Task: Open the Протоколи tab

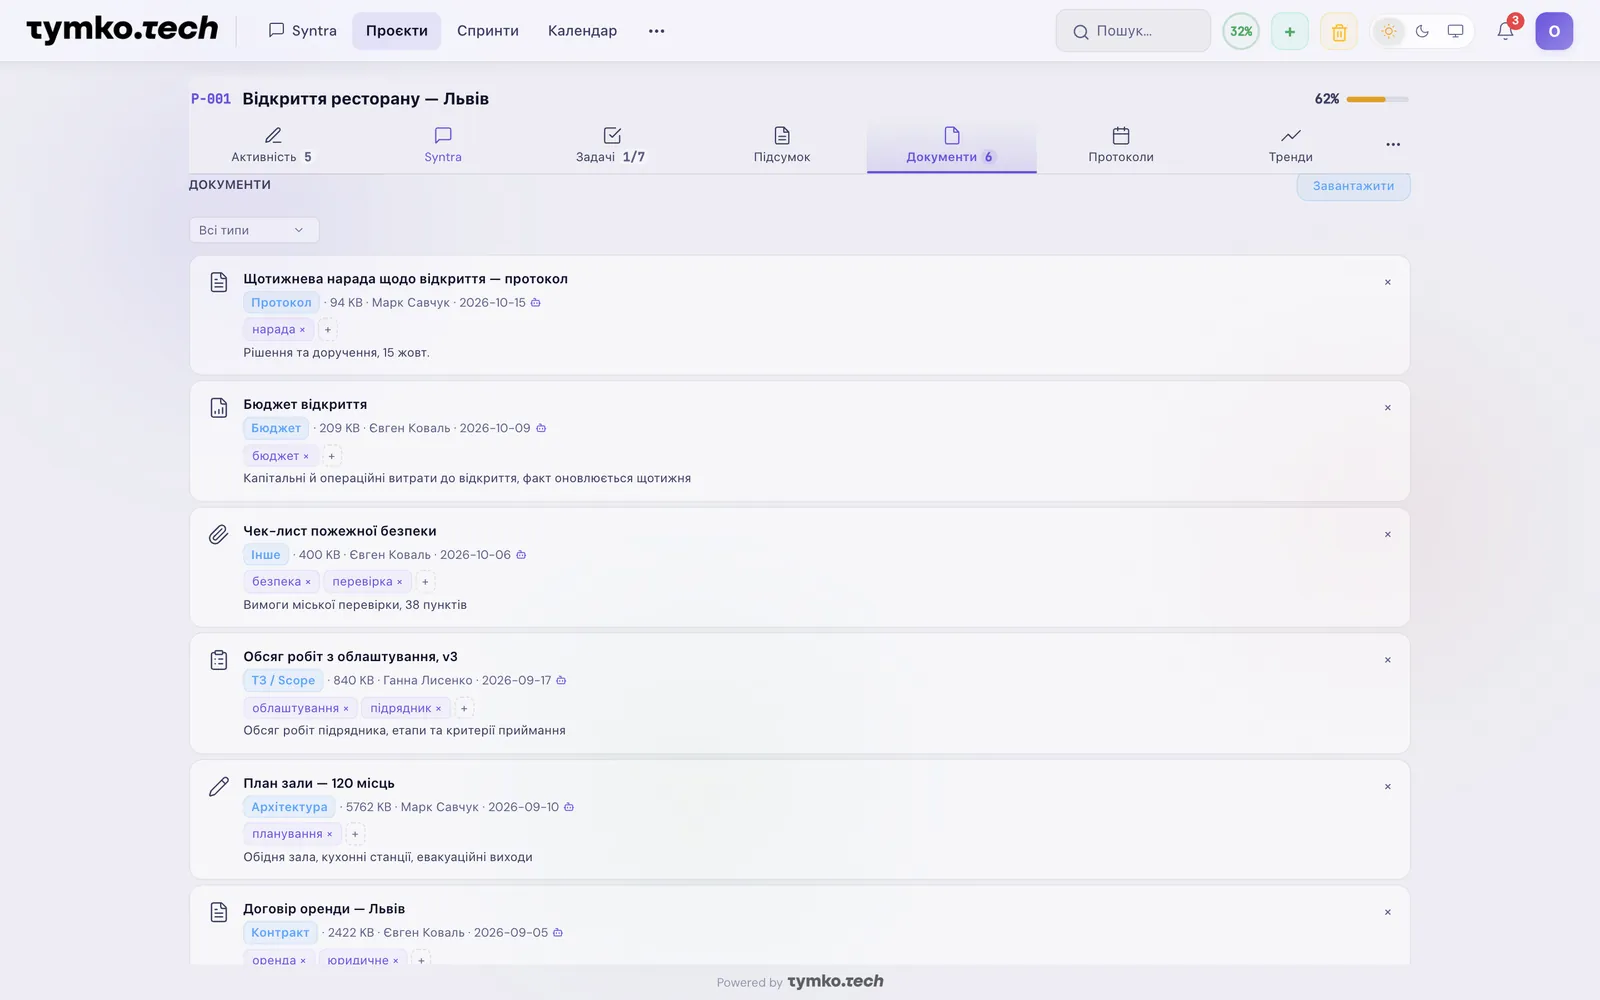Action: coord(1121,146)
